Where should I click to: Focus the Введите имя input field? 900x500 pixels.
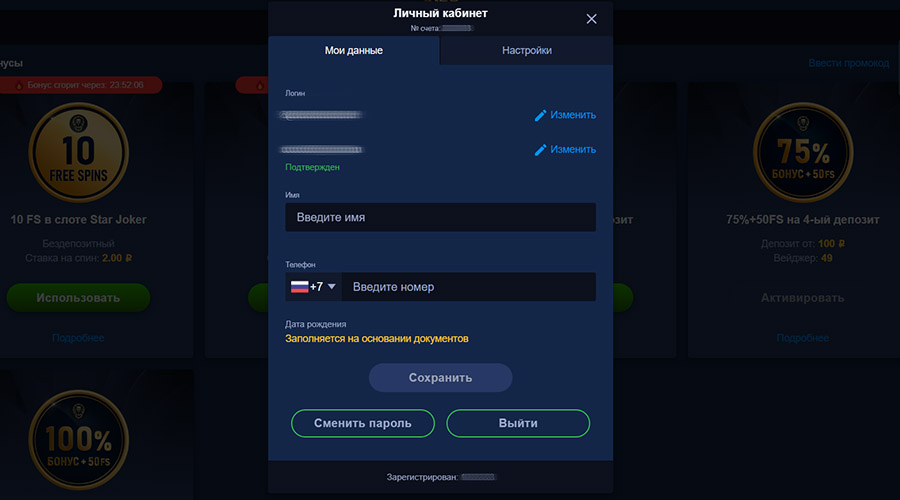(440, 217)
